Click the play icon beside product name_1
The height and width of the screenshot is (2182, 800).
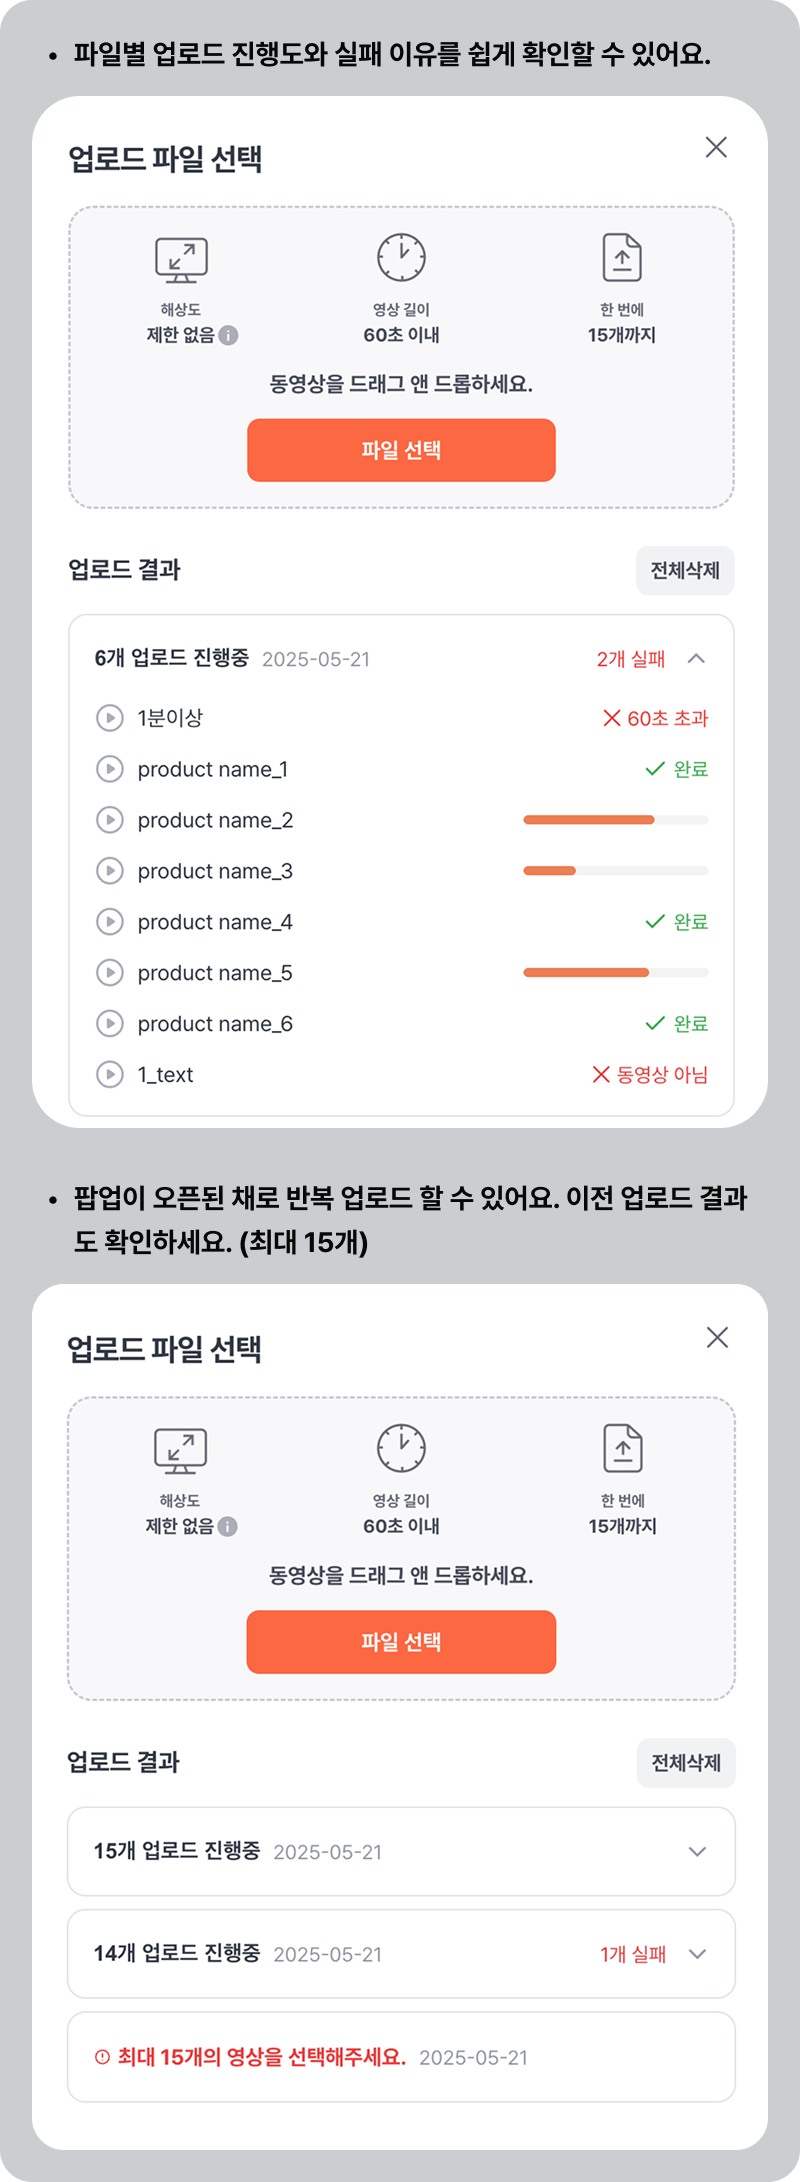pos(109,769)
